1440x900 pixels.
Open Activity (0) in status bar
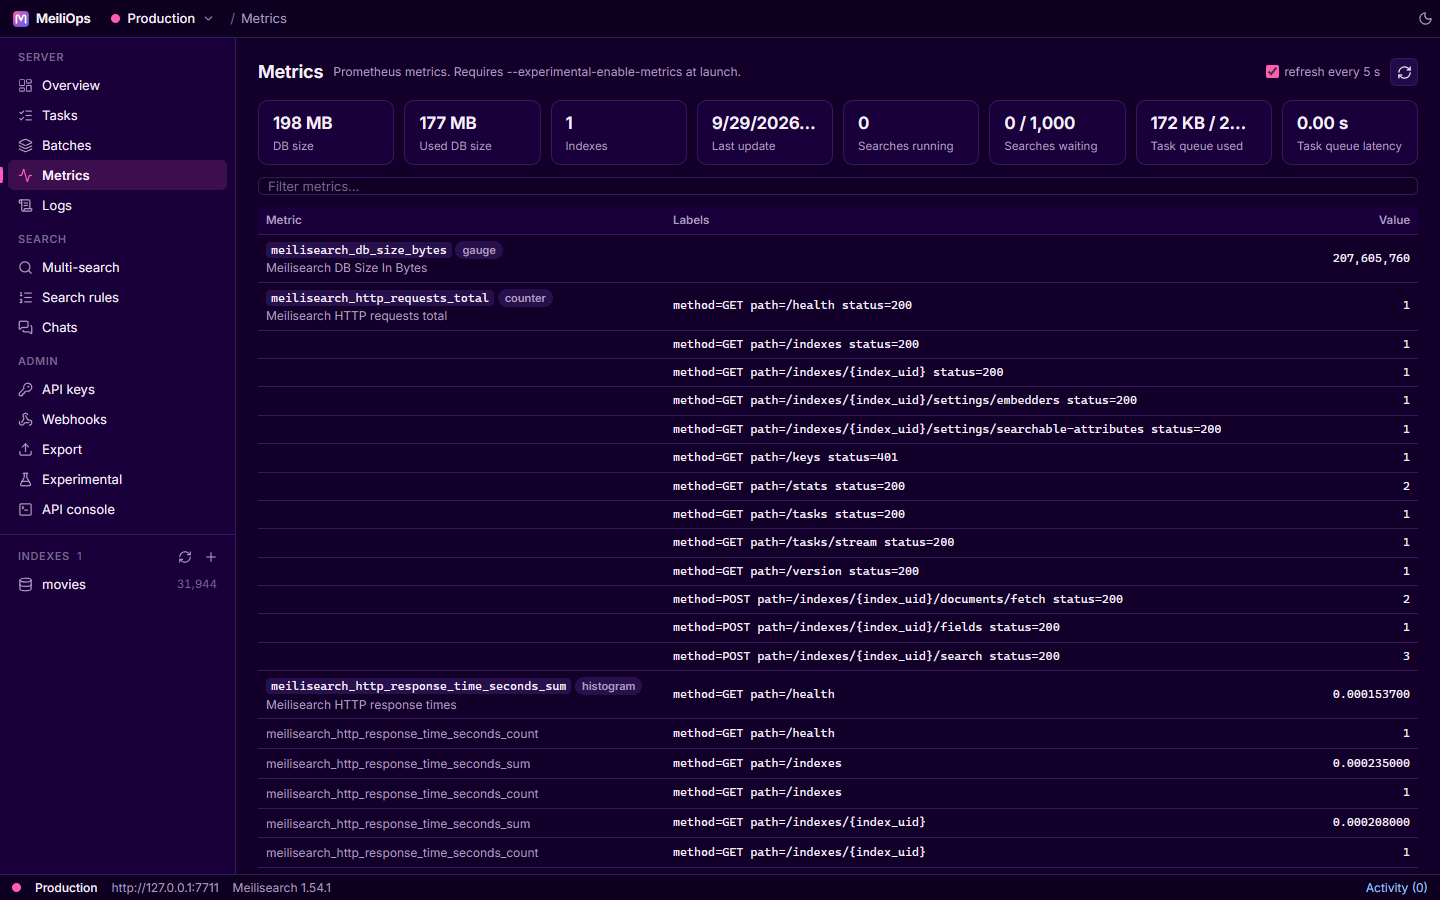click(1396, 888)
